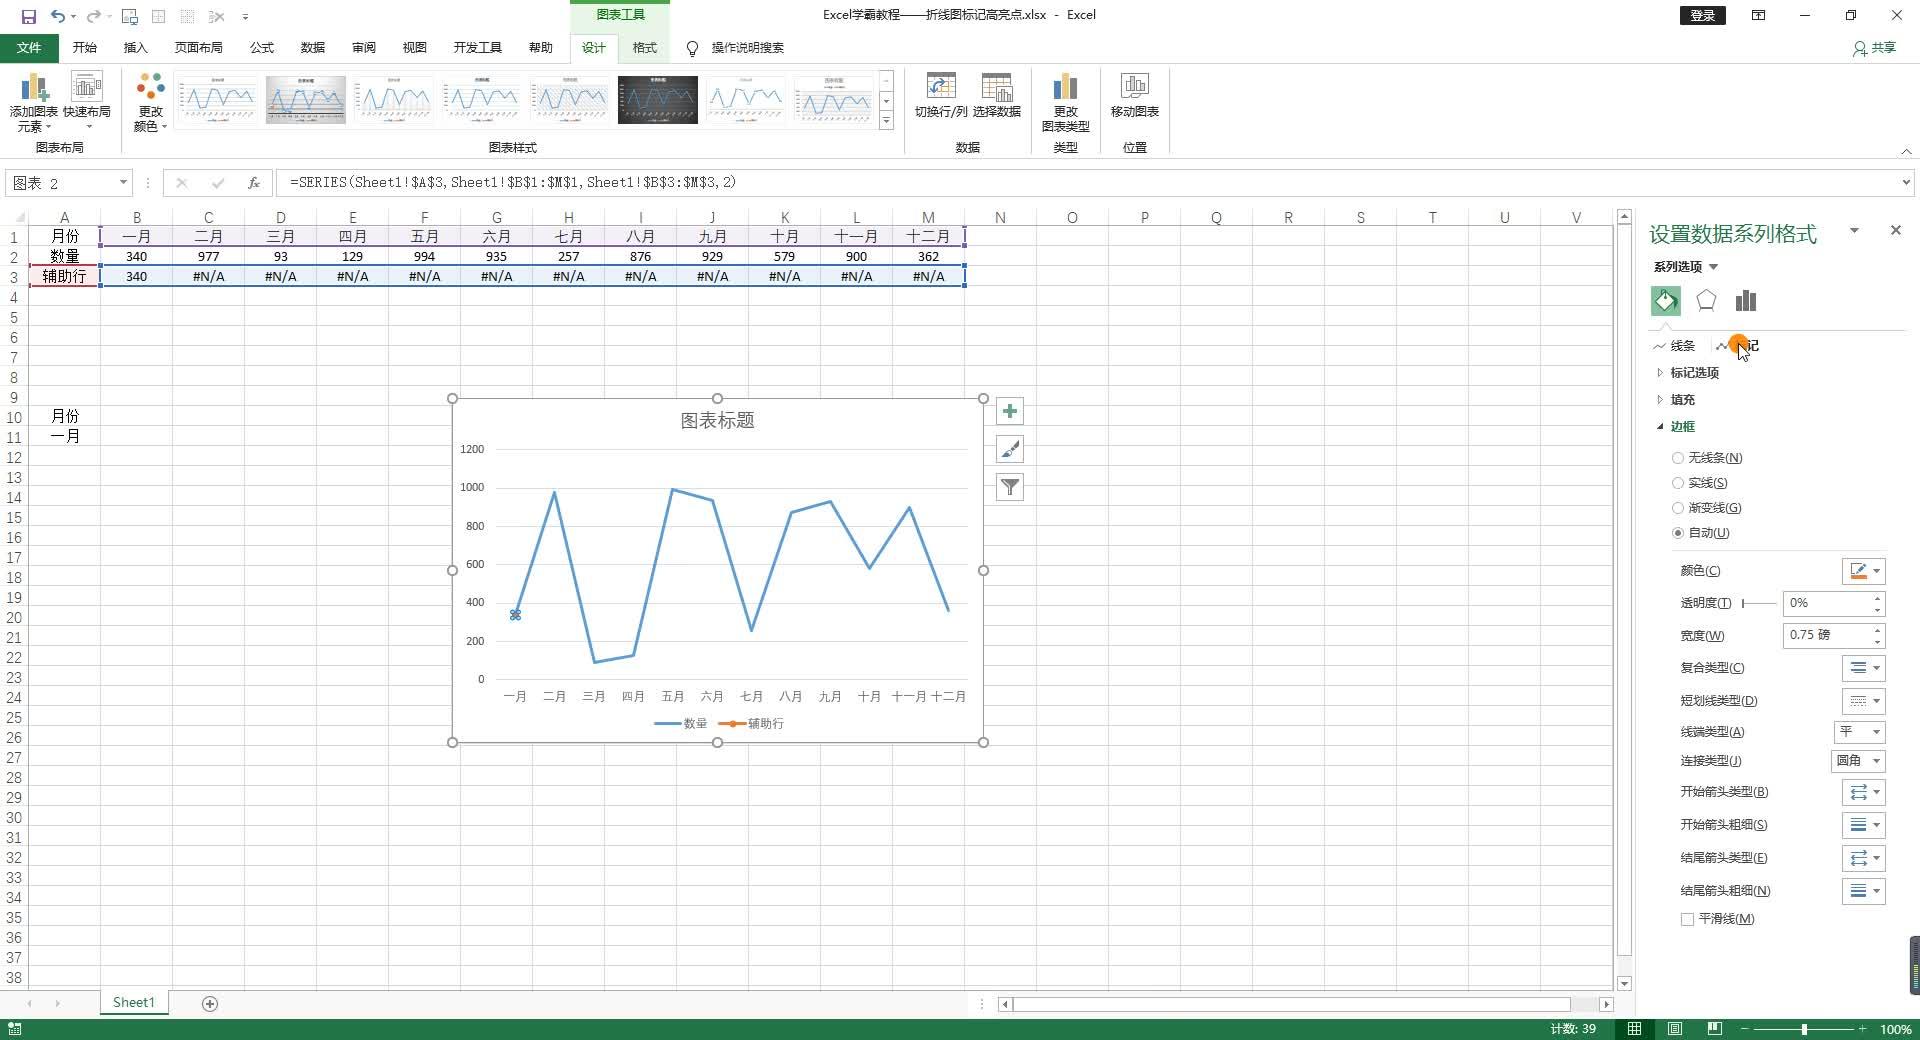Screen dimensions: 1920x1040
Task: Click the Share button
Action: click(x=1875, y=48)
